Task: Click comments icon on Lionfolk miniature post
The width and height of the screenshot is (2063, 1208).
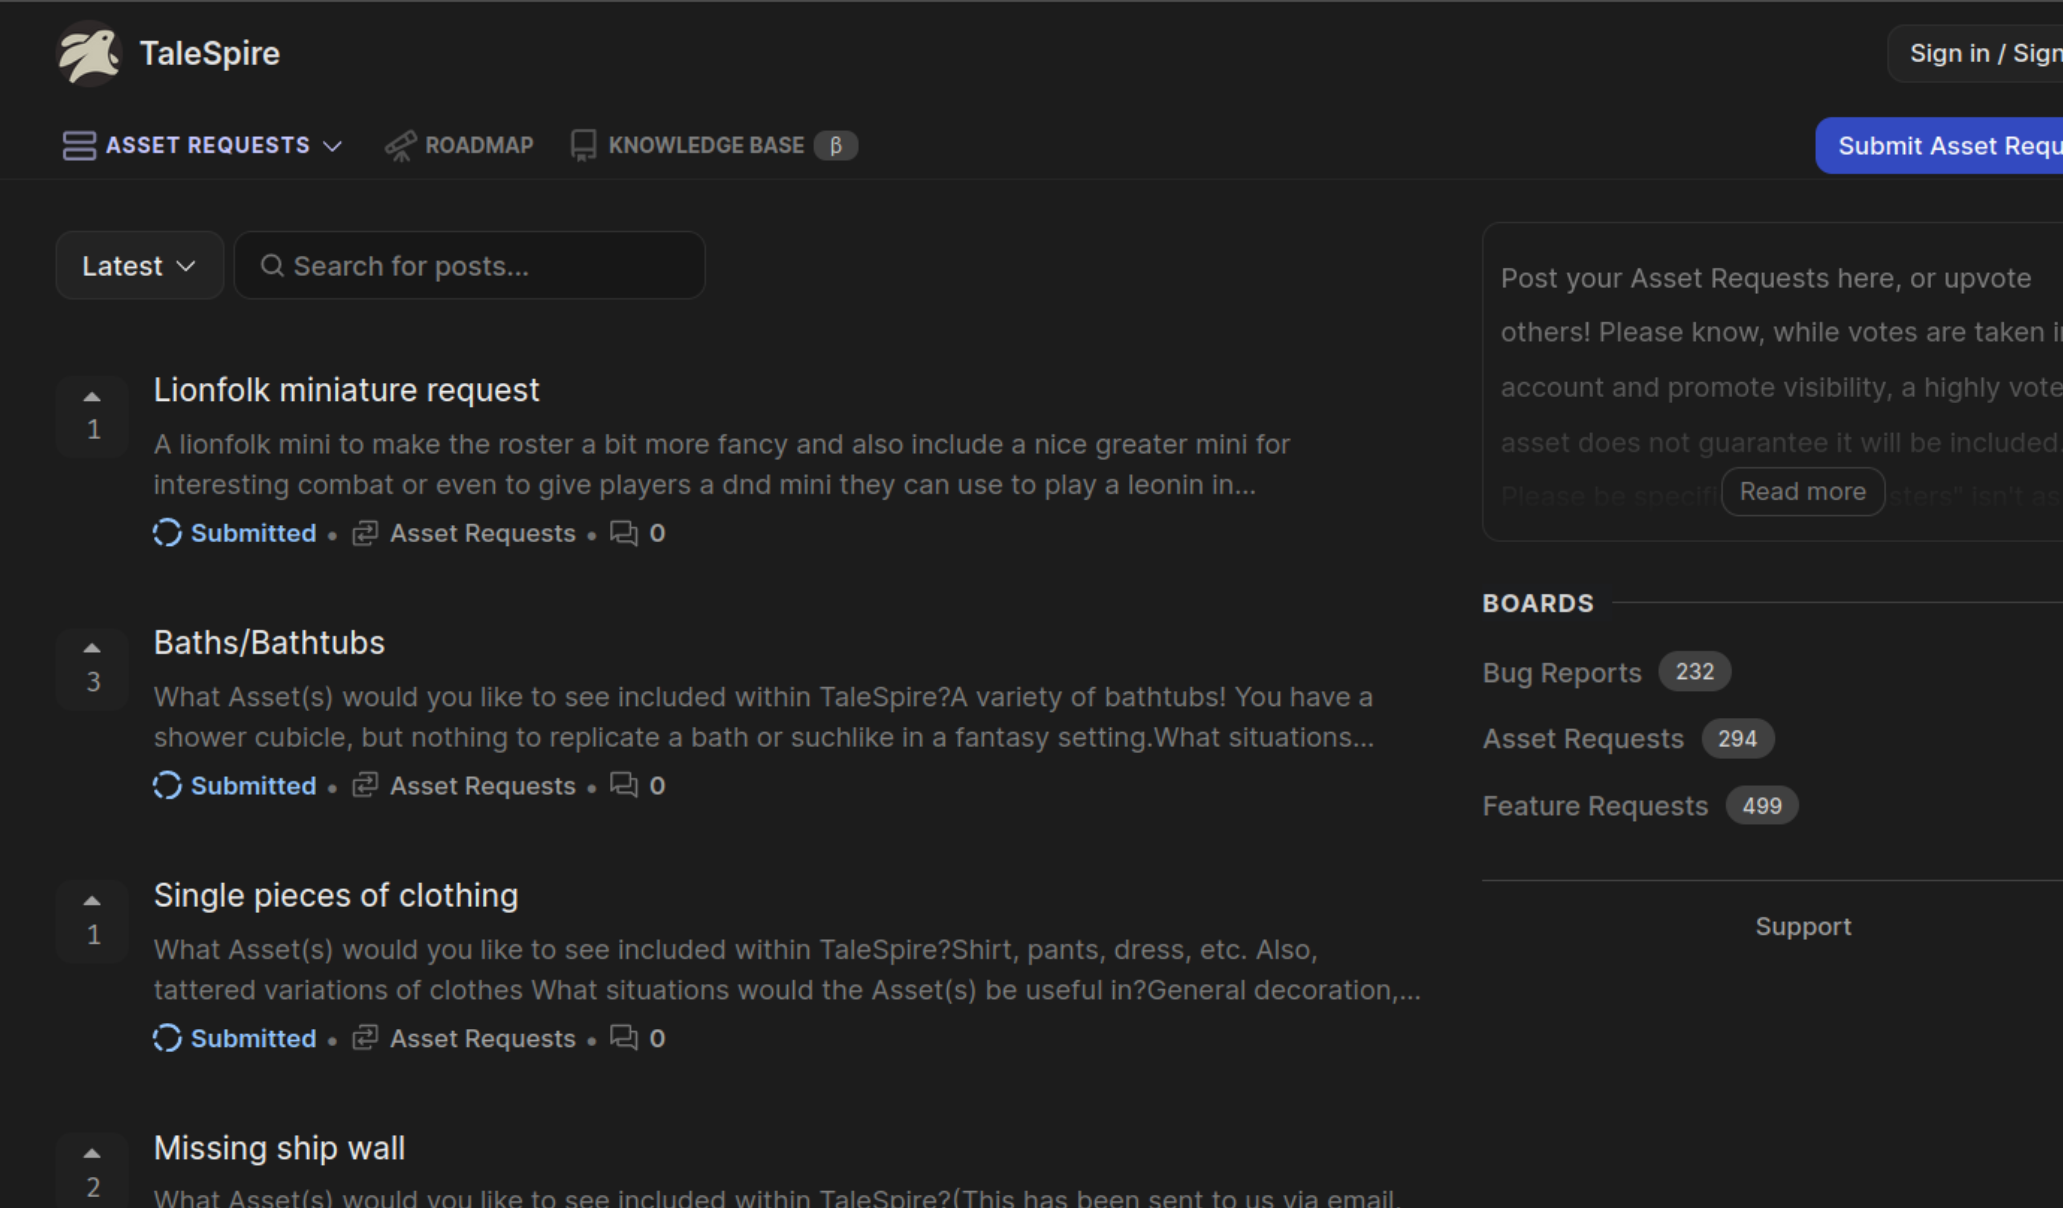Action: click(624, 533)
